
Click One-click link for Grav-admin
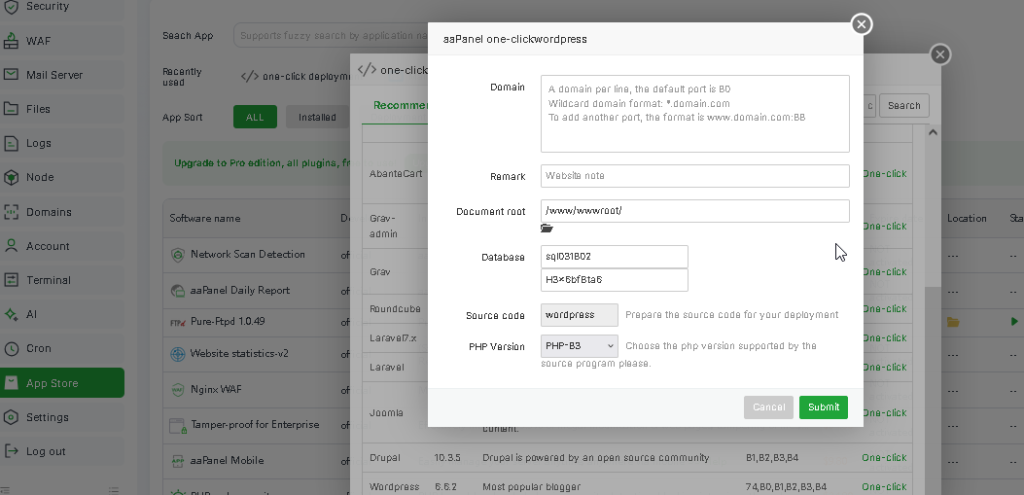pyautogui.click(x=884, y=226)
